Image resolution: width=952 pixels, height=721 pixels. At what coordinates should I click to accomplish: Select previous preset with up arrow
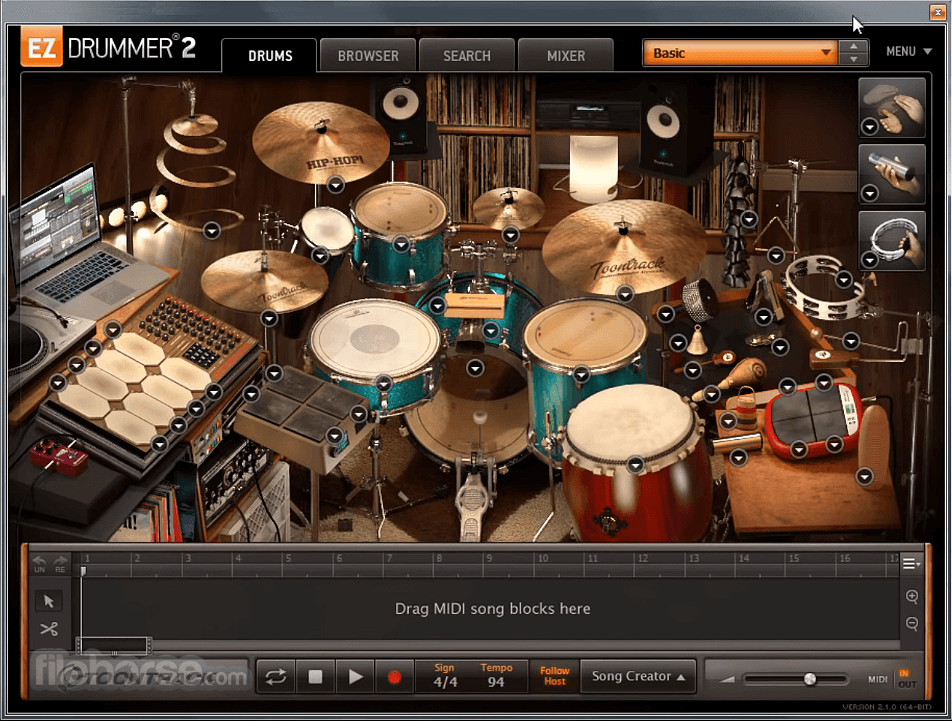[854, 46]
